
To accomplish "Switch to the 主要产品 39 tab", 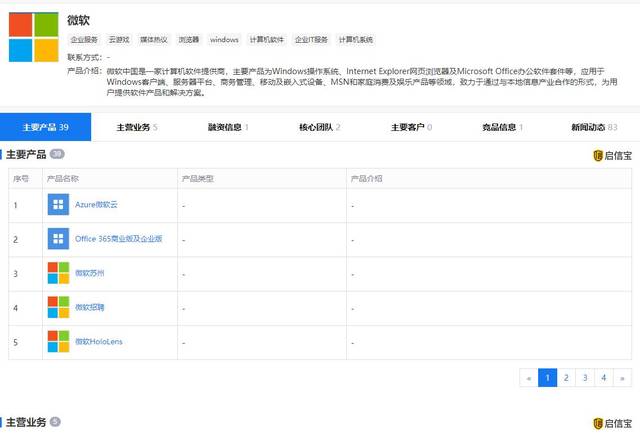I will tap(45, 127).
